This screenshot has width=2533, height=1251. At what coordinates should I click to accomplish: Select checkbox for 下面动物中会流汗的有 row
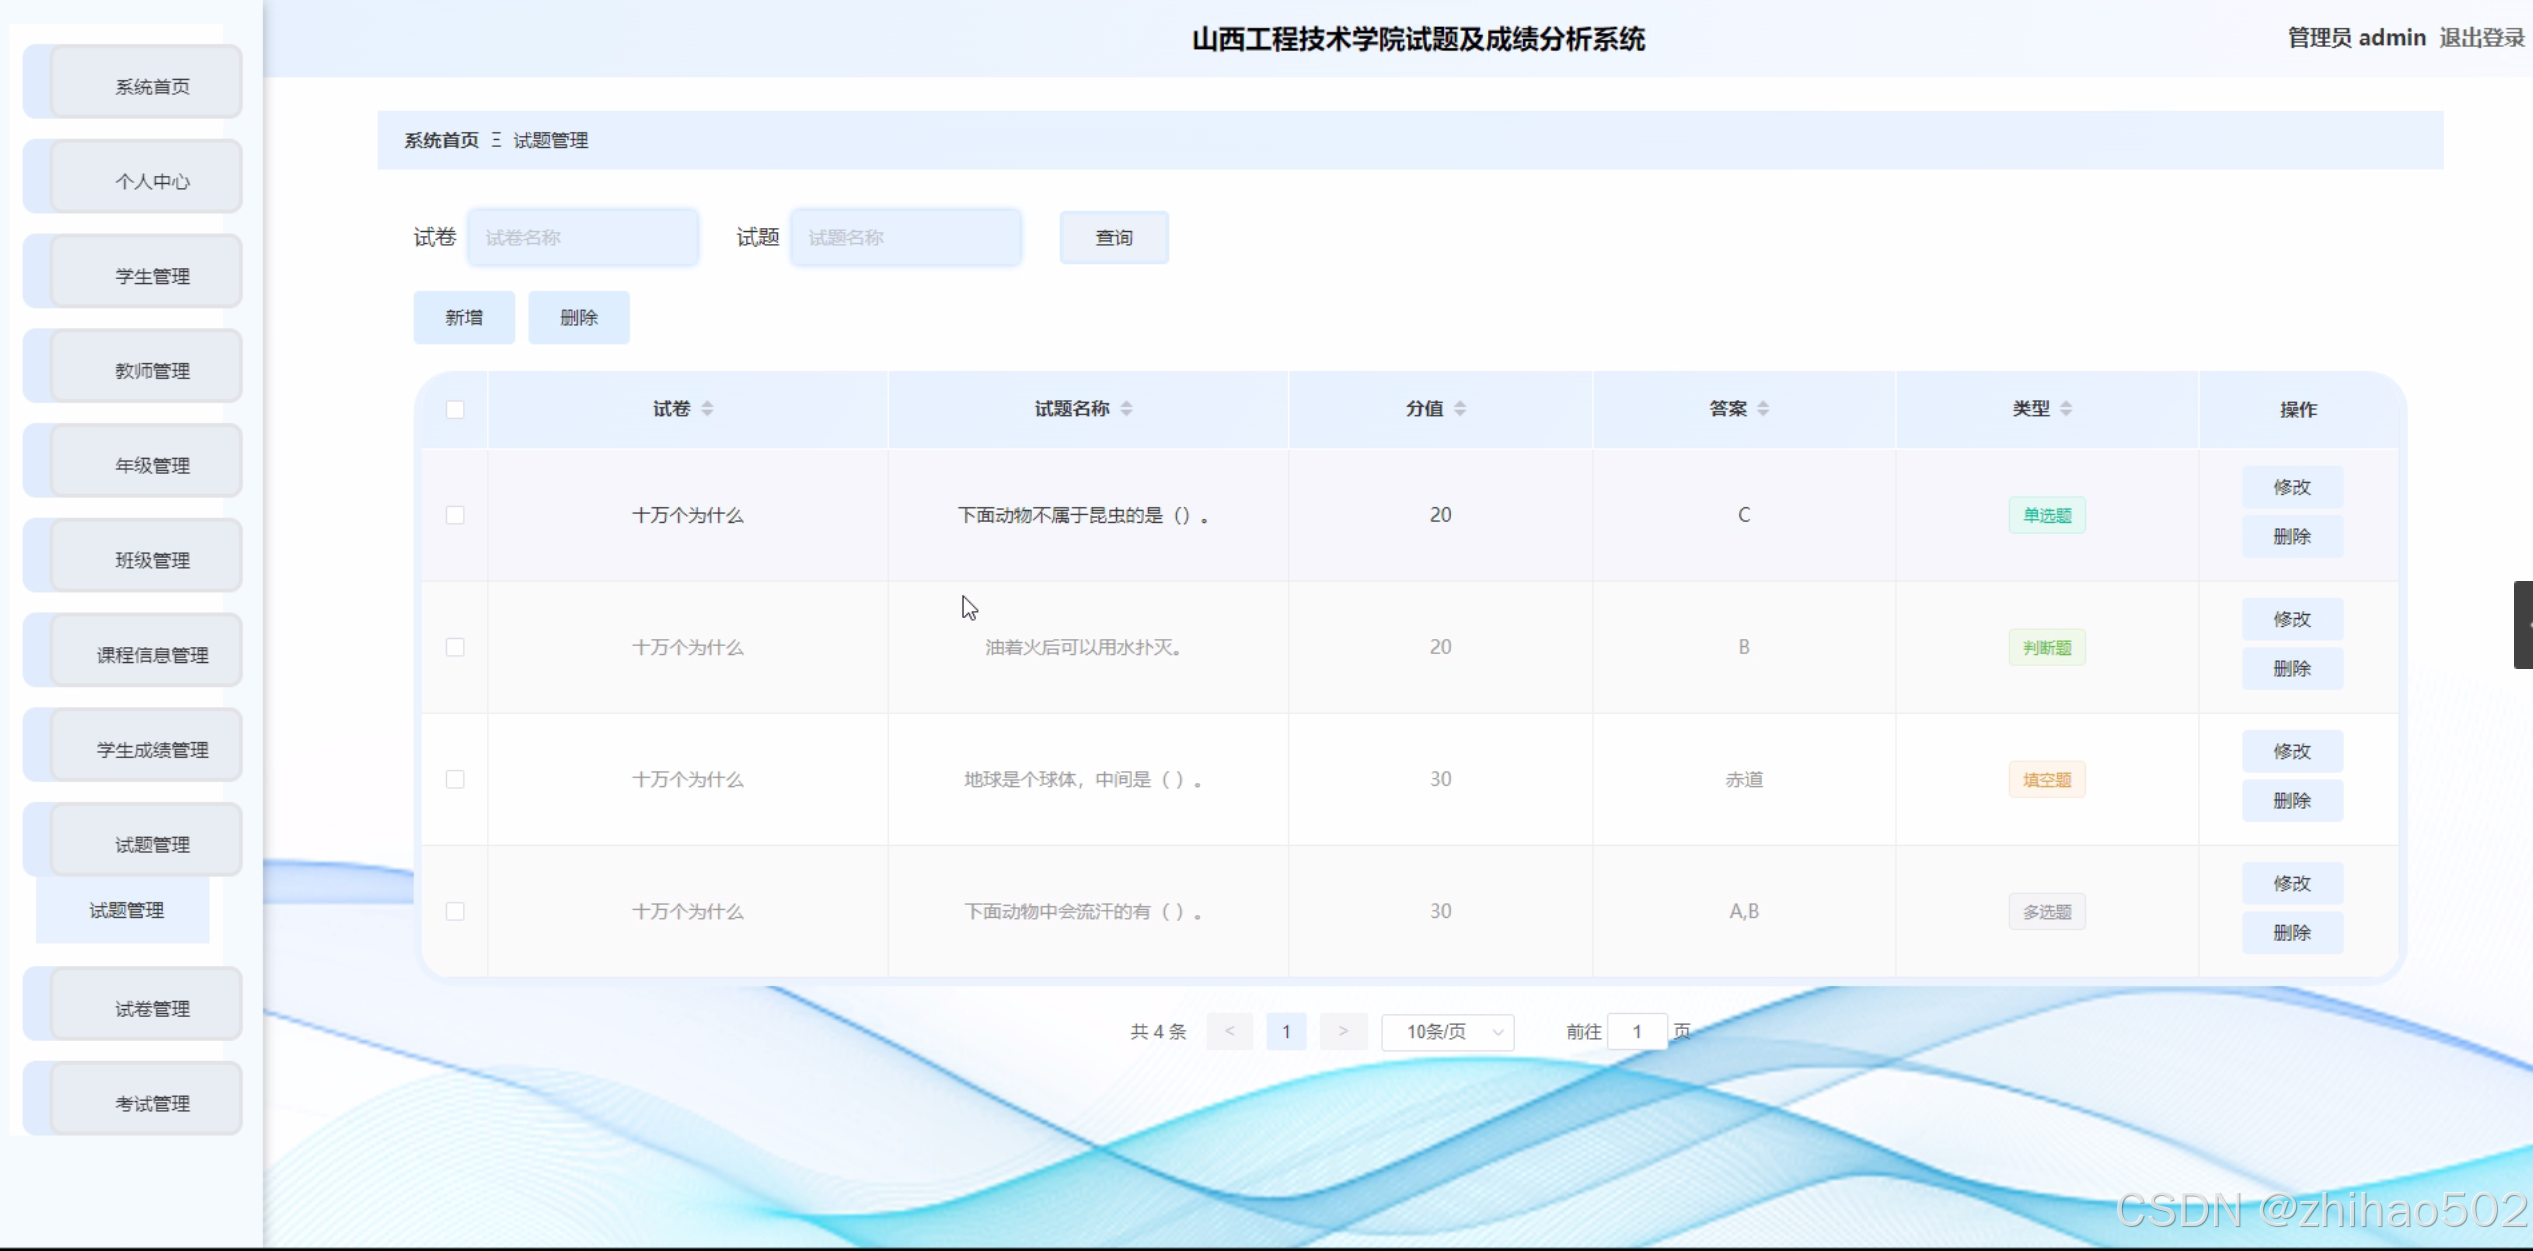coord(455,911)
